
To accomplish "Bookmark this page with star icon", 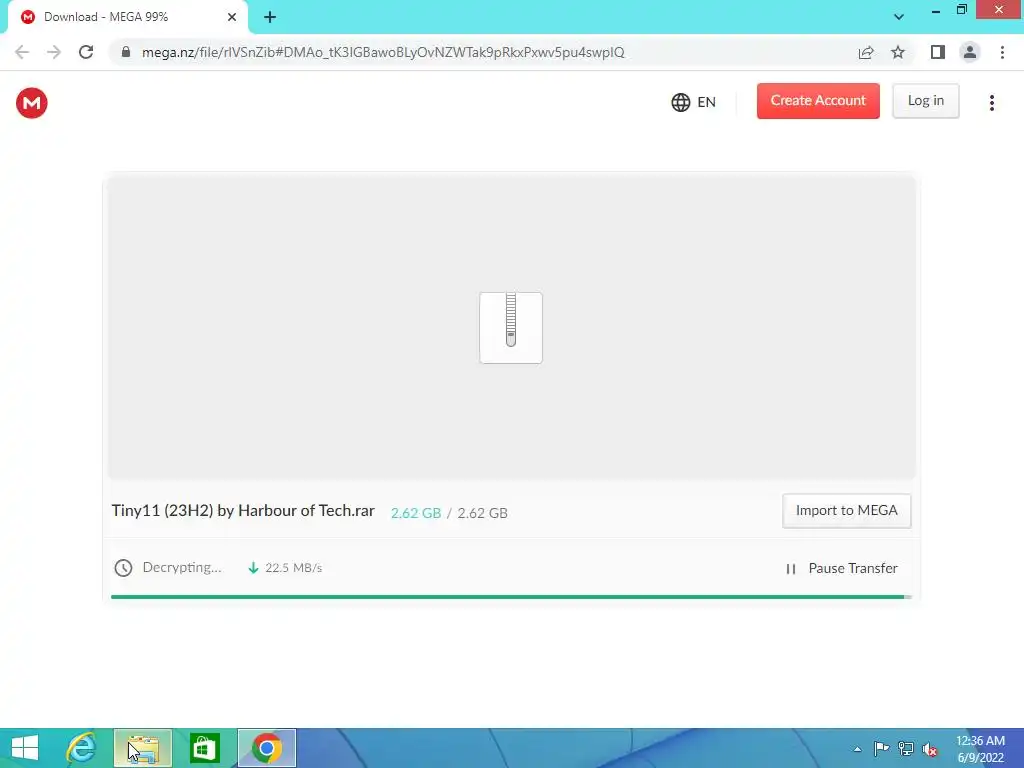I will point(898,52).
